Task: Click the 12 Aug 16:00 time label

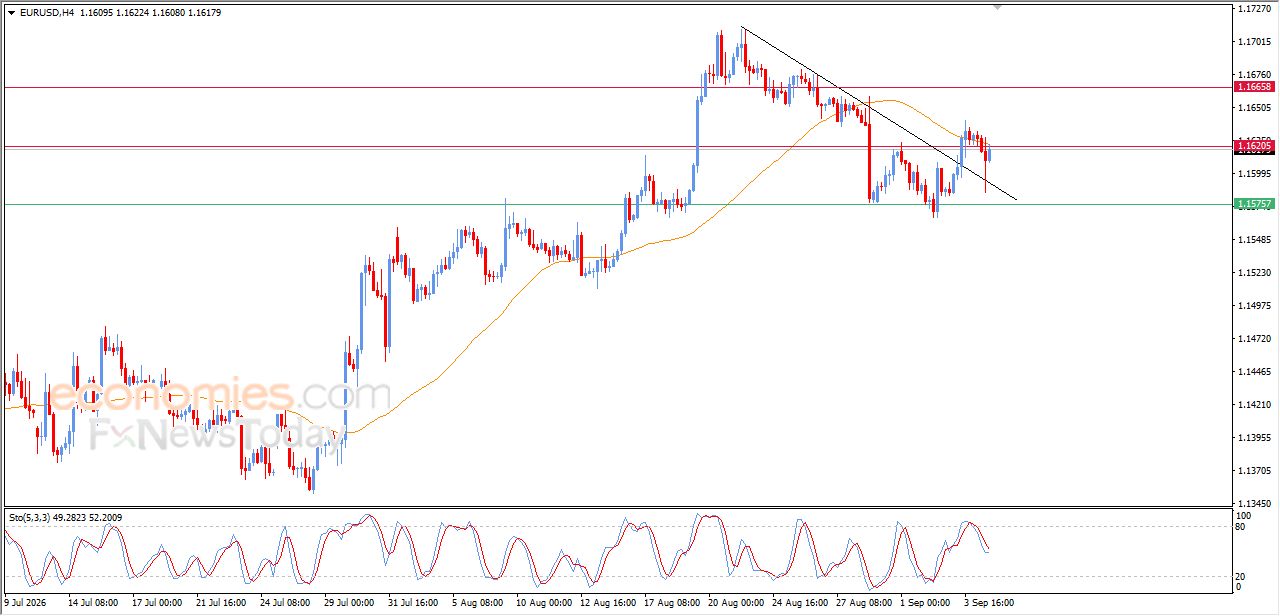Action: (606, 603)
